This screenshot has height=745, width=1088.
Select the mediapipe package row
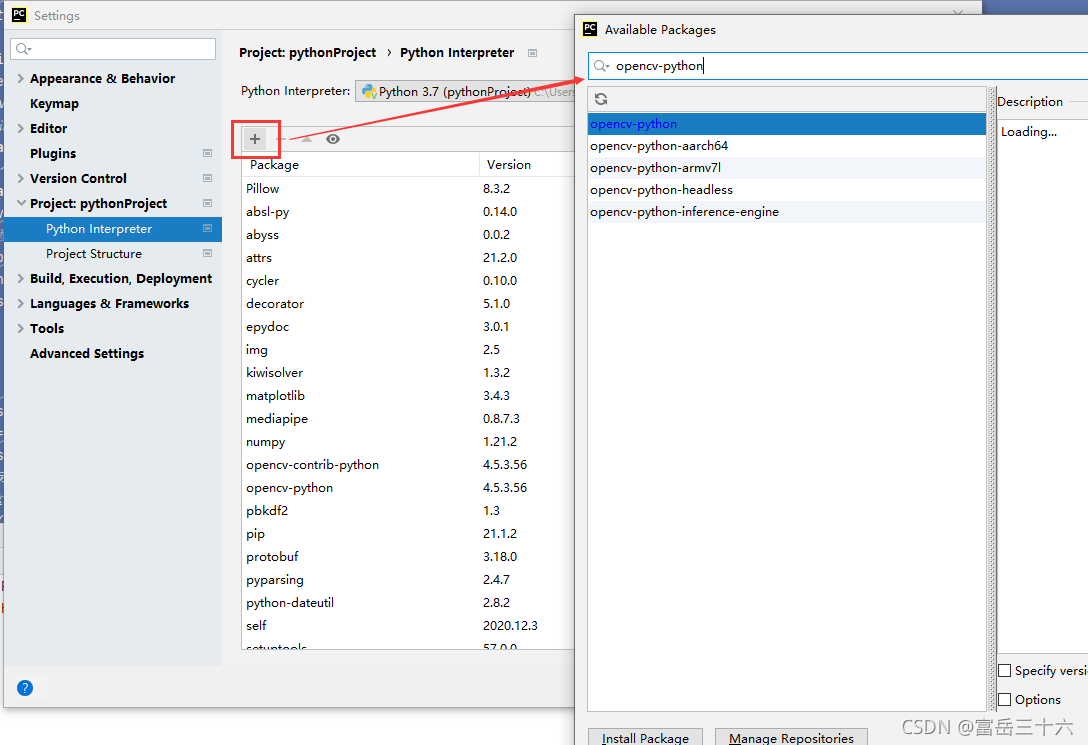click(408, 418)
